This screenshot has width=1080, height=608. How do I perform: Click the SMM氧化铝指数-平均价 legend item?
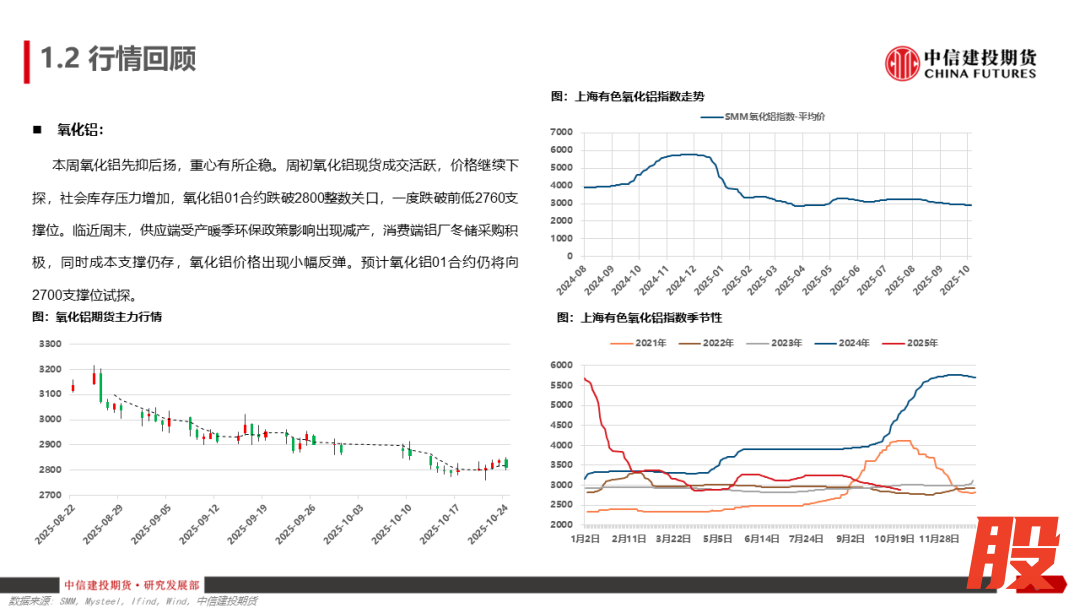[x=762, y=117]
